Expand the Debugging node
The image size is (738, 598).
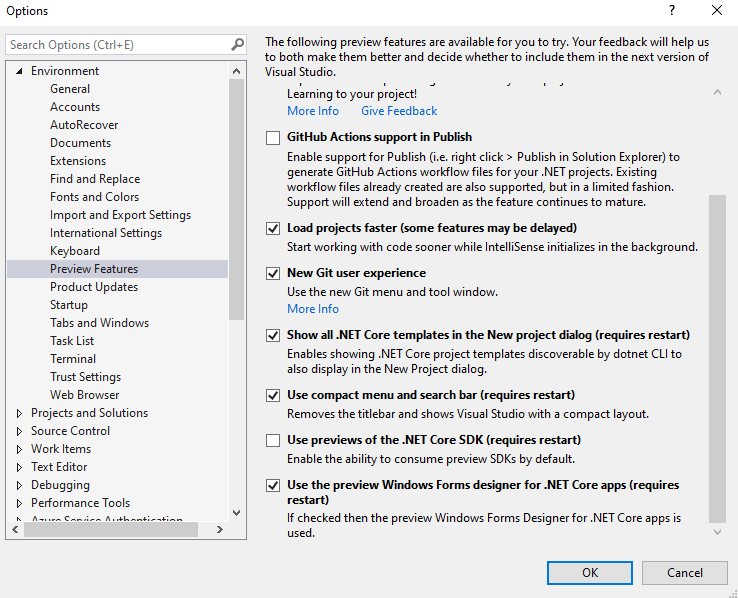(19, 485)
